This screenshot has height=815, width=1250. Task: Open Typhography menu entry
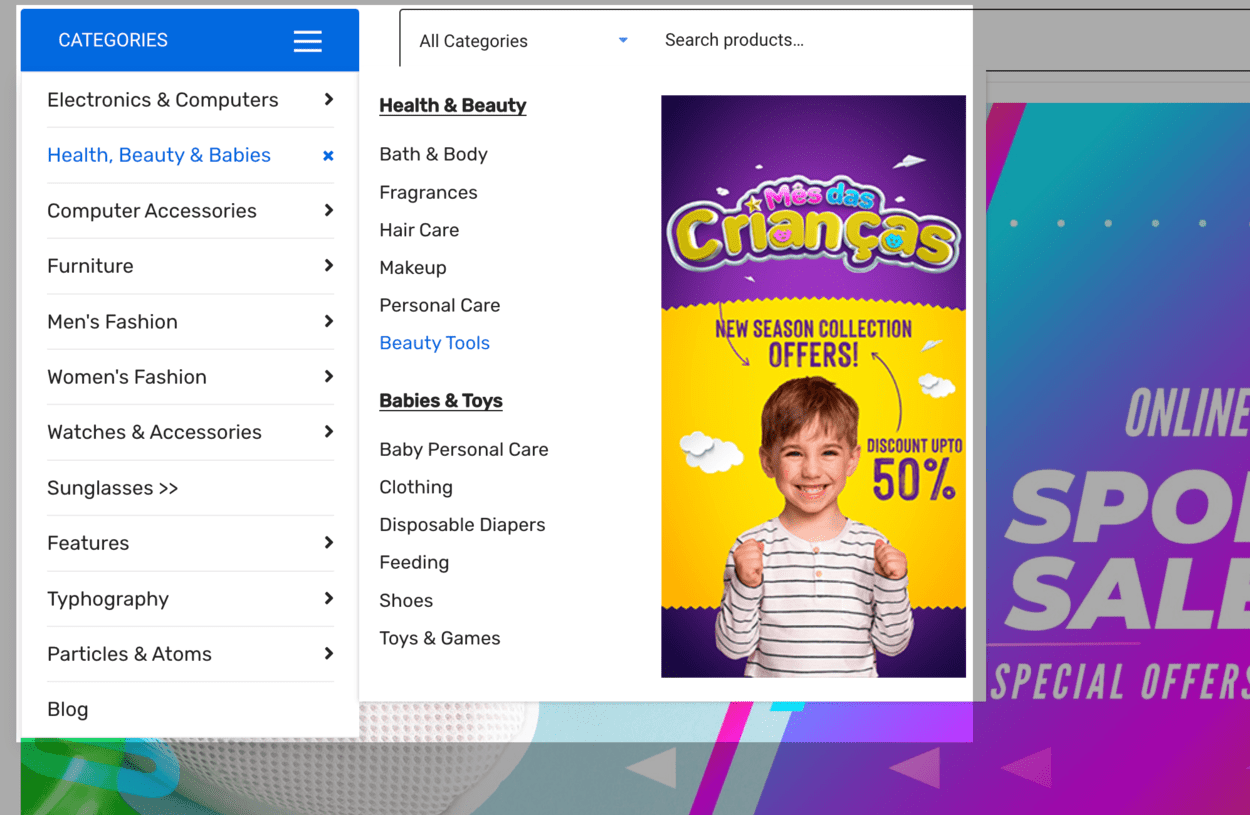point(108,599)
